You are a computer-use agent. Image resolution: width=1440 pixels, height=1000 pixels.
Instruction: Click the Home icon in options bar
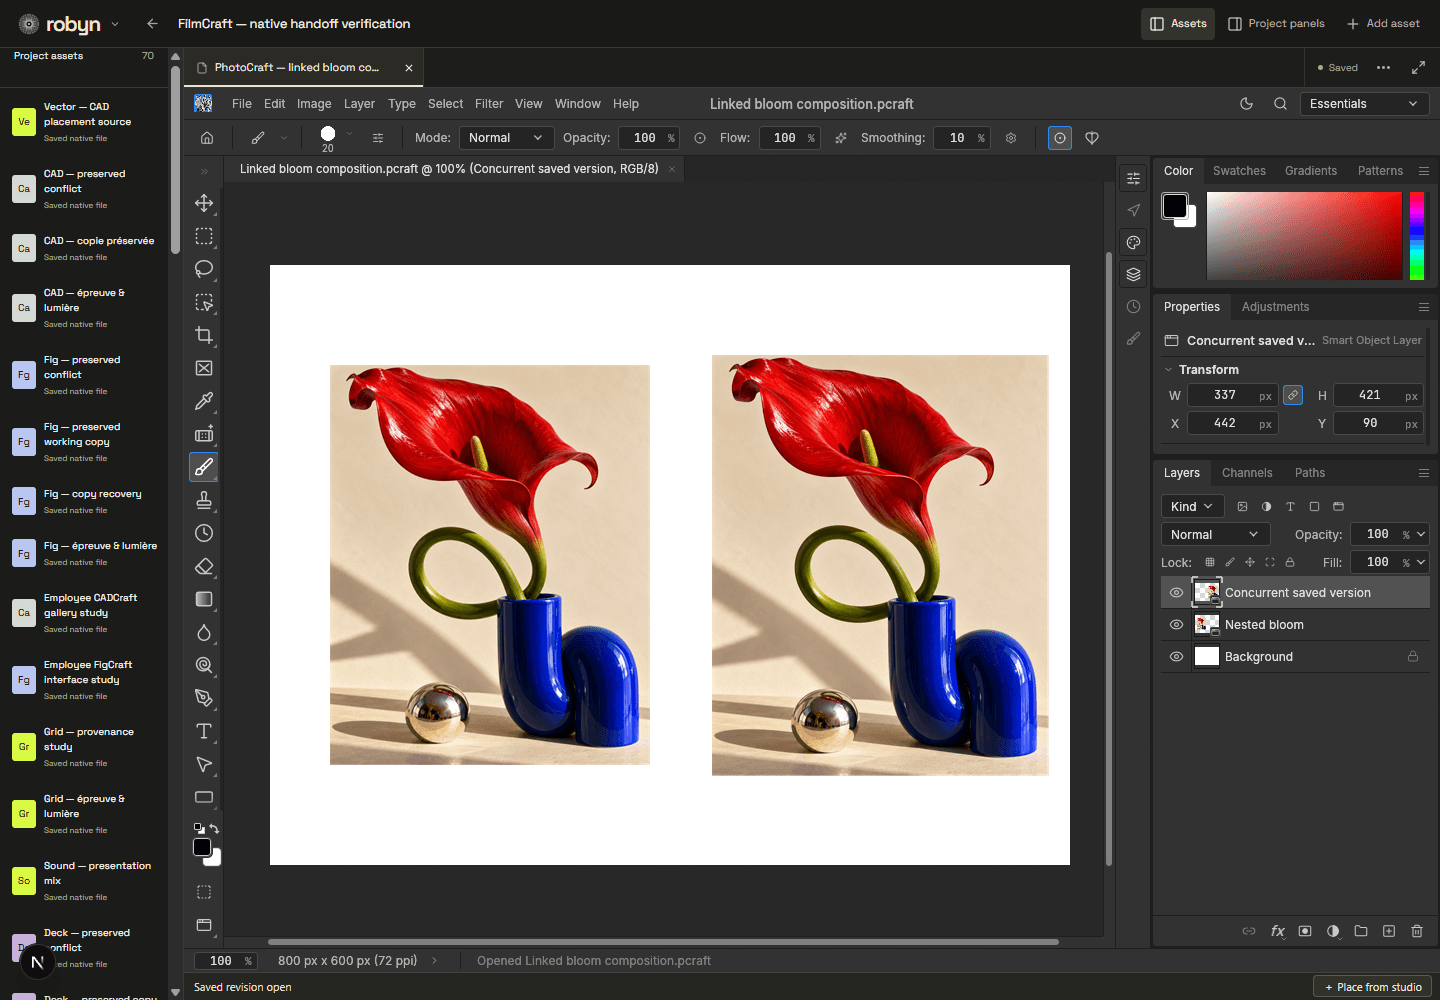tap(207, 138)
